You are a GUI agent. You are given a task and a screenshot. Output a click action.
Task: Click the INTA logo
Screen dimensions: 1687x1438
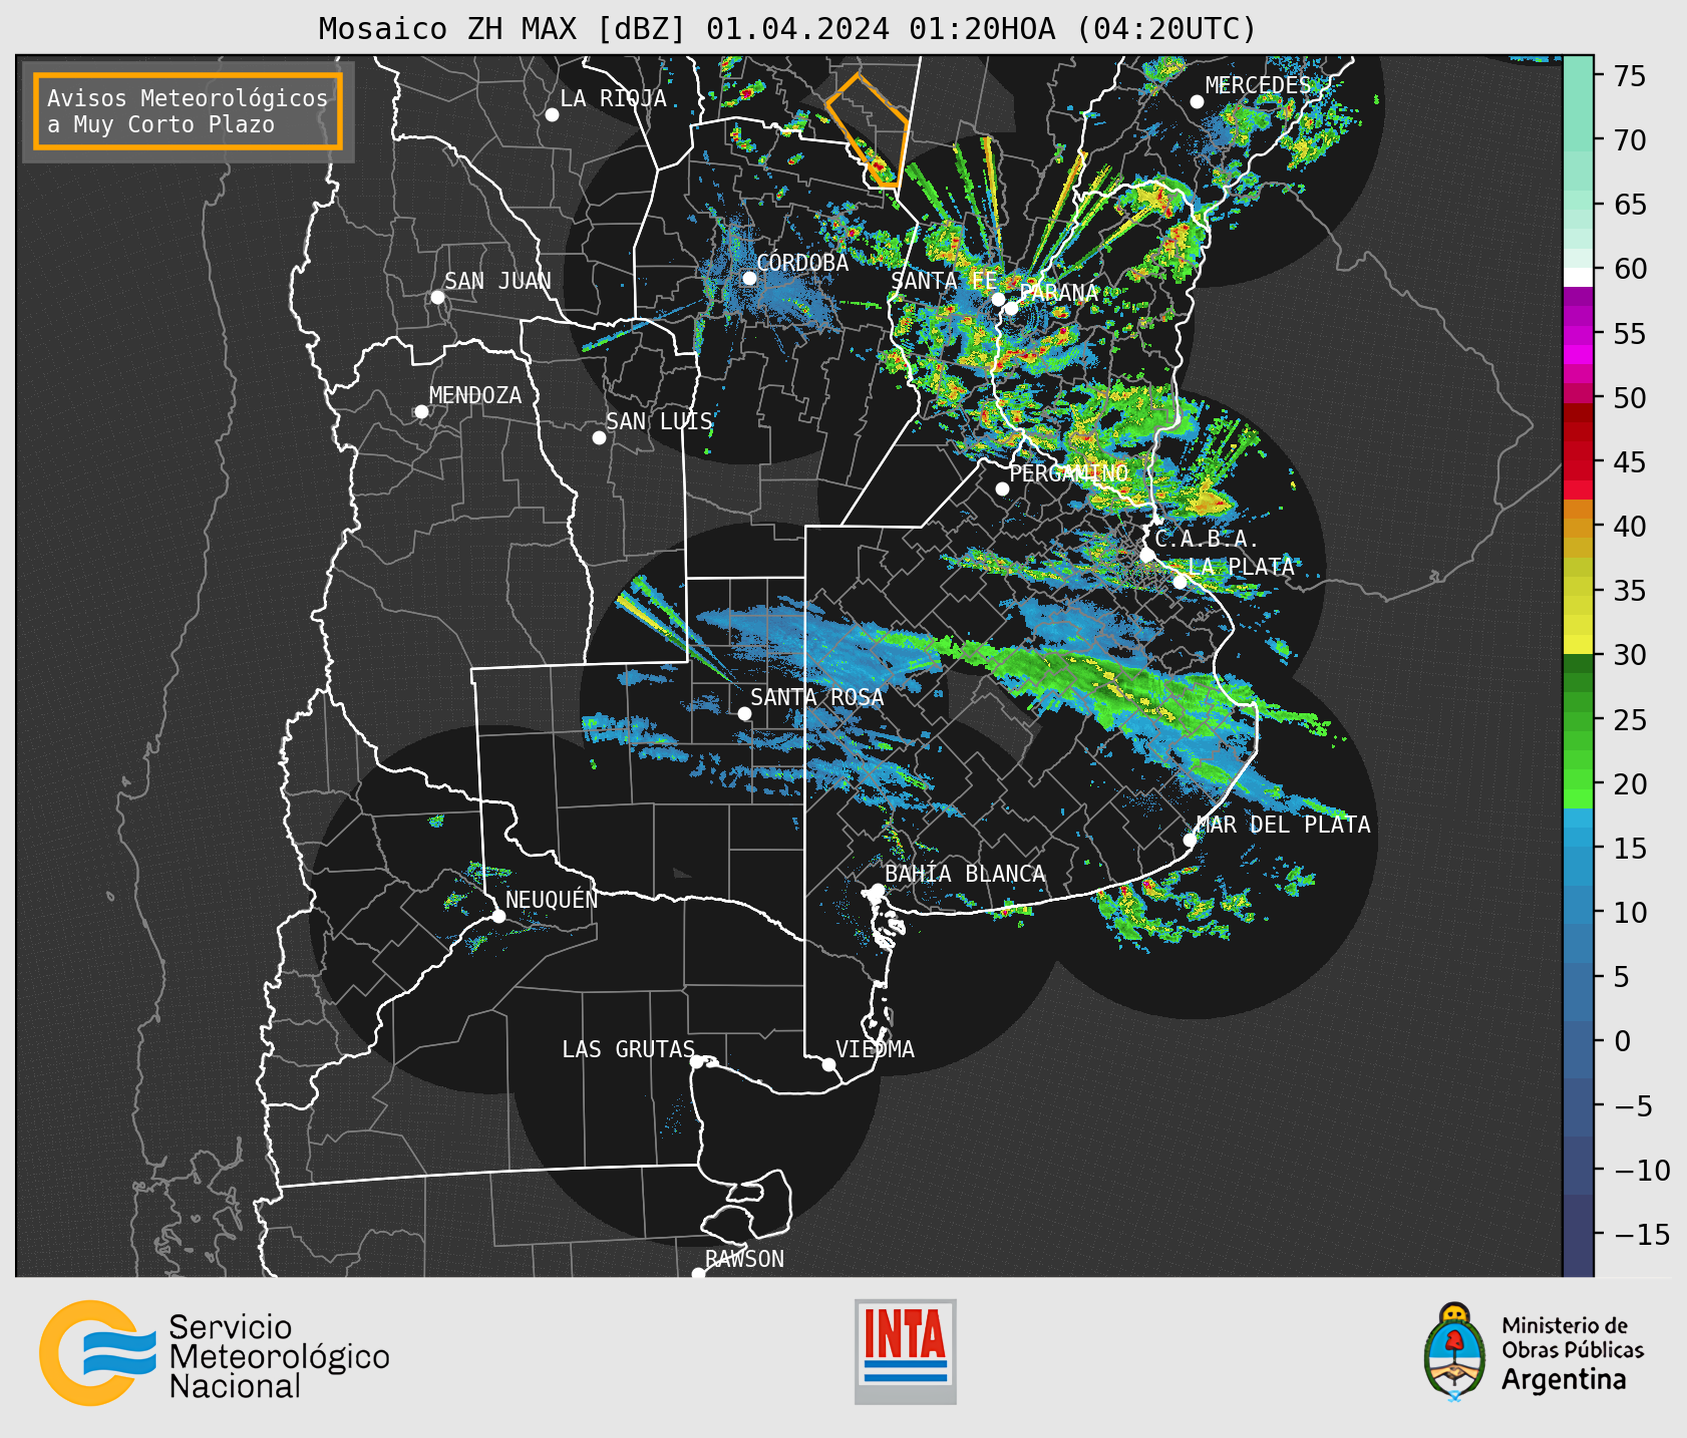click(905, 1351)
